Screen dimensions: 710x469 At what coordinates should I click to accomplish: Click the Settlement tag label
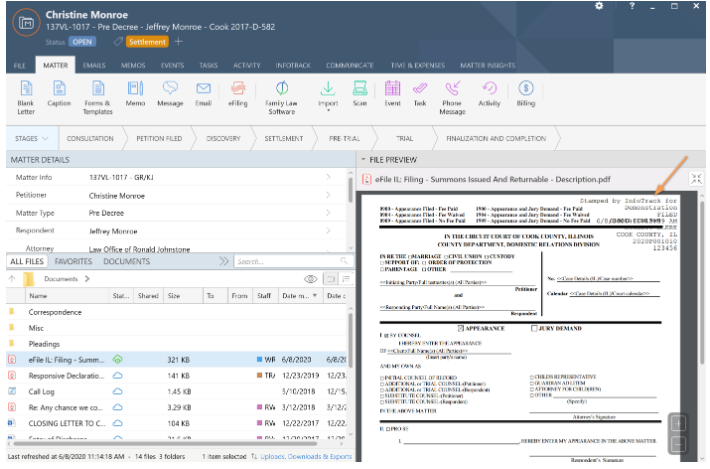147,42
